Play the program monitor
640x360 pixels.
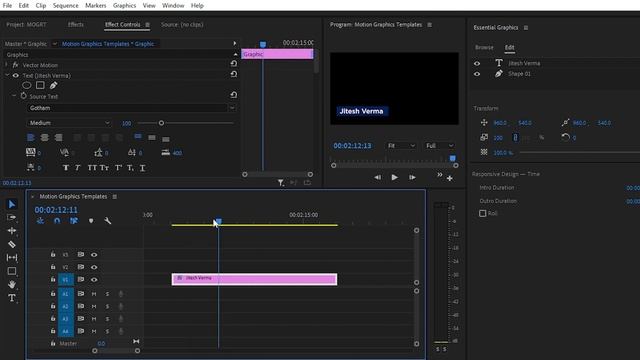[x=394, y=177]
